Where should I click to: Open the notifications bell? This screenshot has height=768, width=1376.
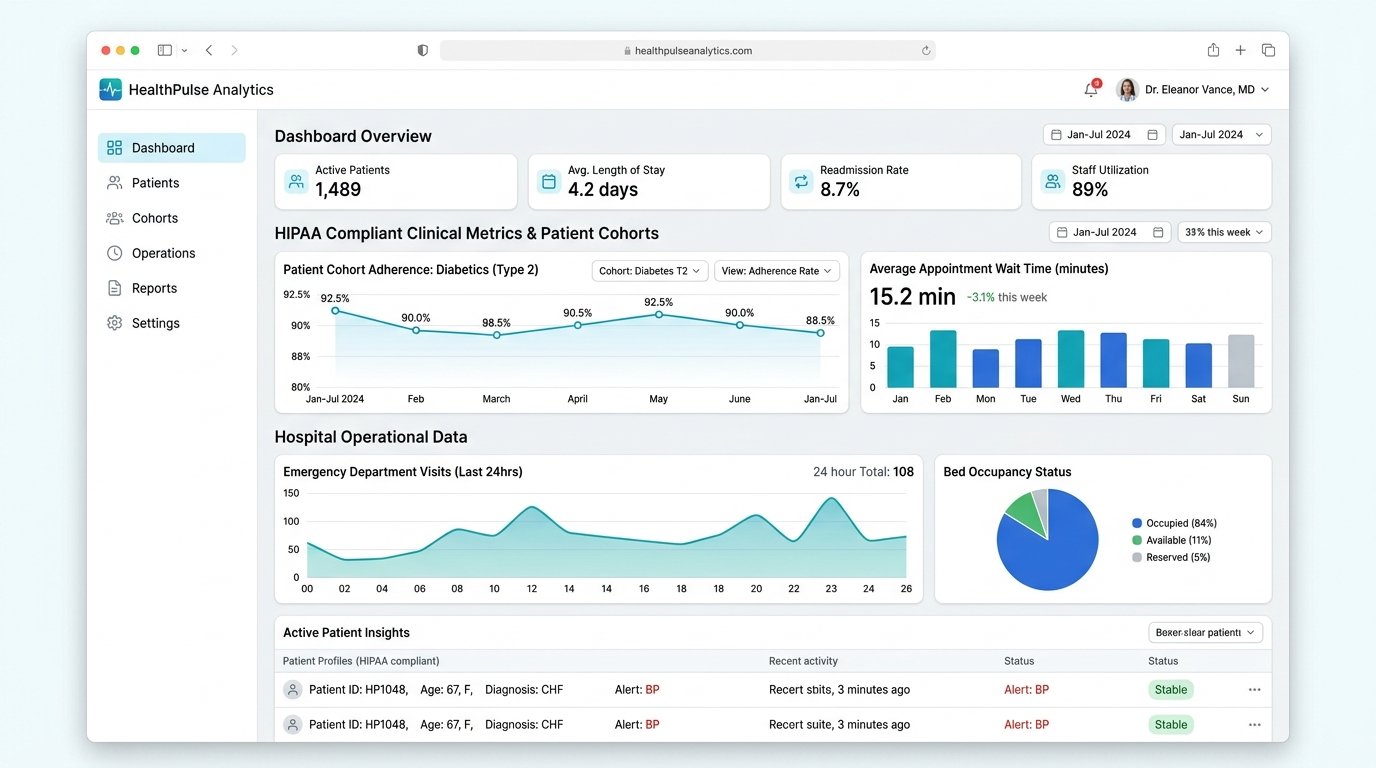click(1091, 90)
